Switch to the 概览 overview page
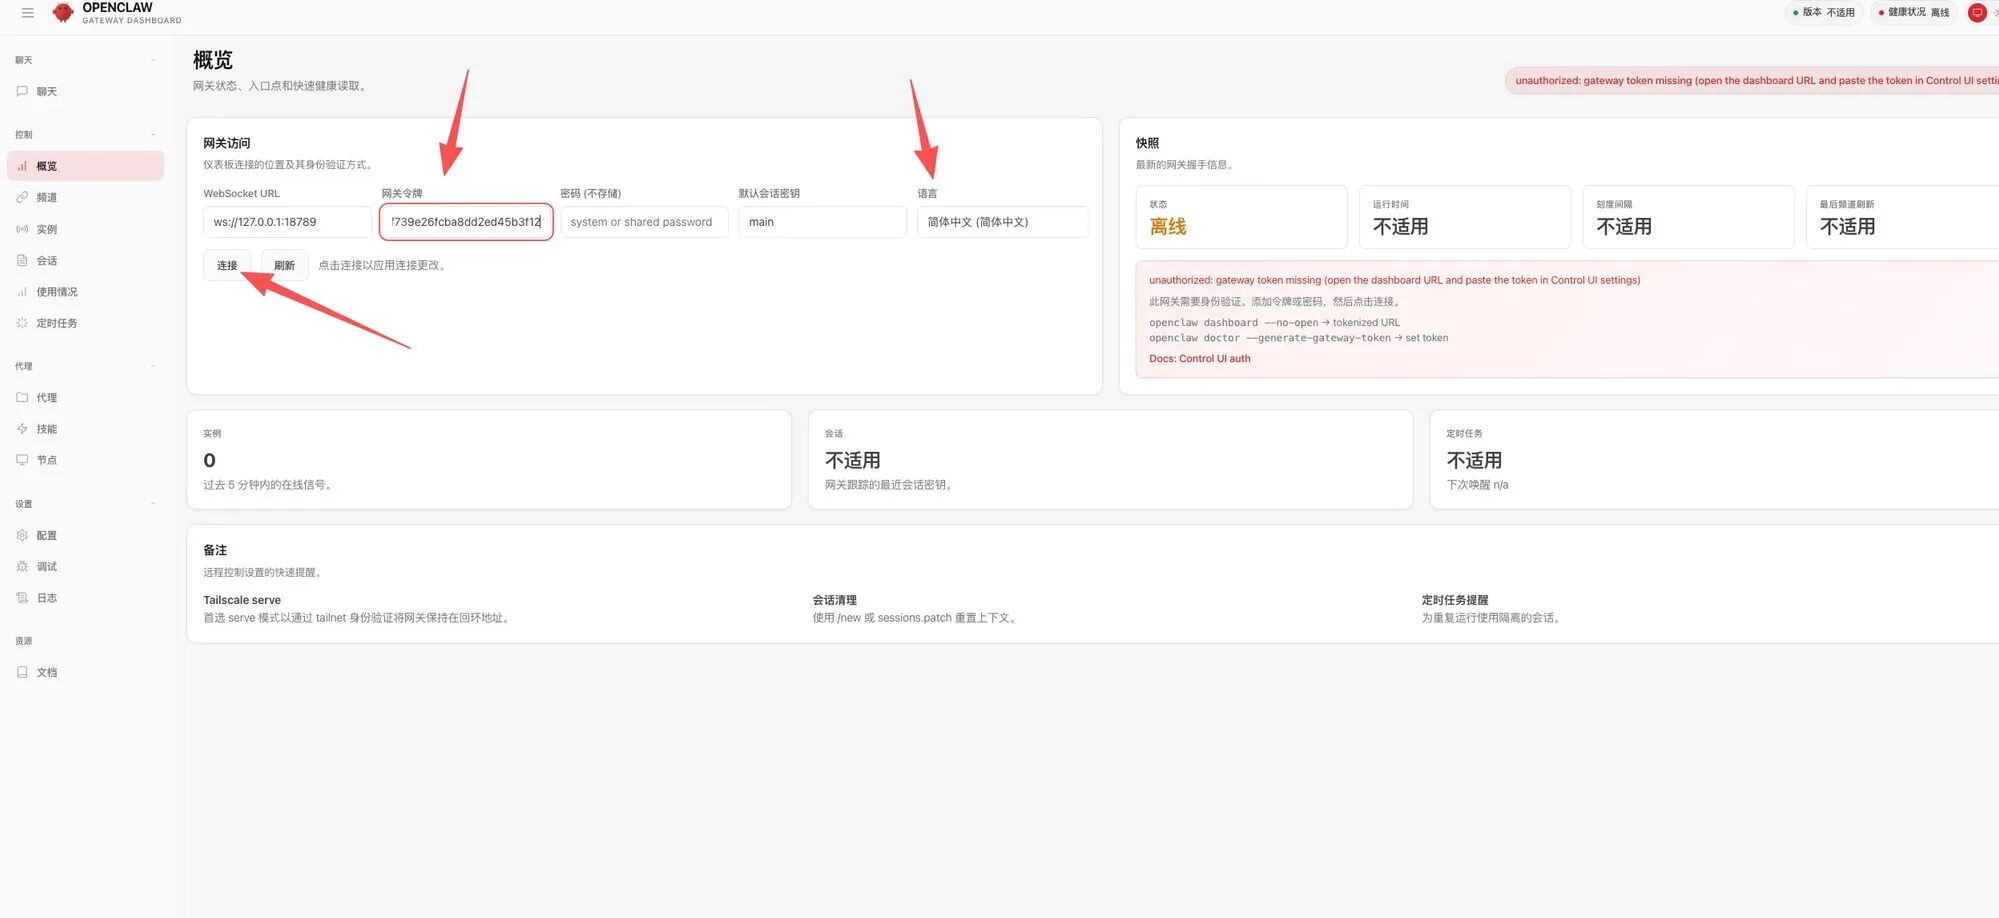The image size is (1999, 918). point(46,165)
